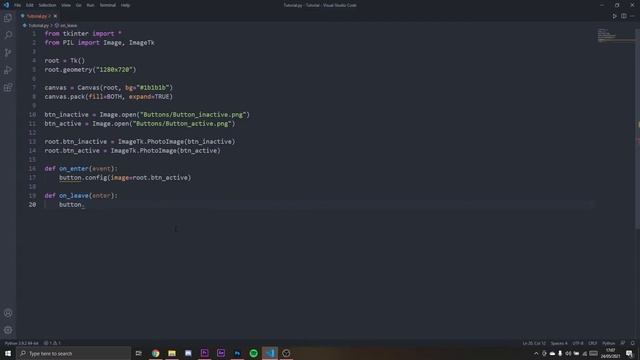Show hidden system tray icons

click(536, 353)
